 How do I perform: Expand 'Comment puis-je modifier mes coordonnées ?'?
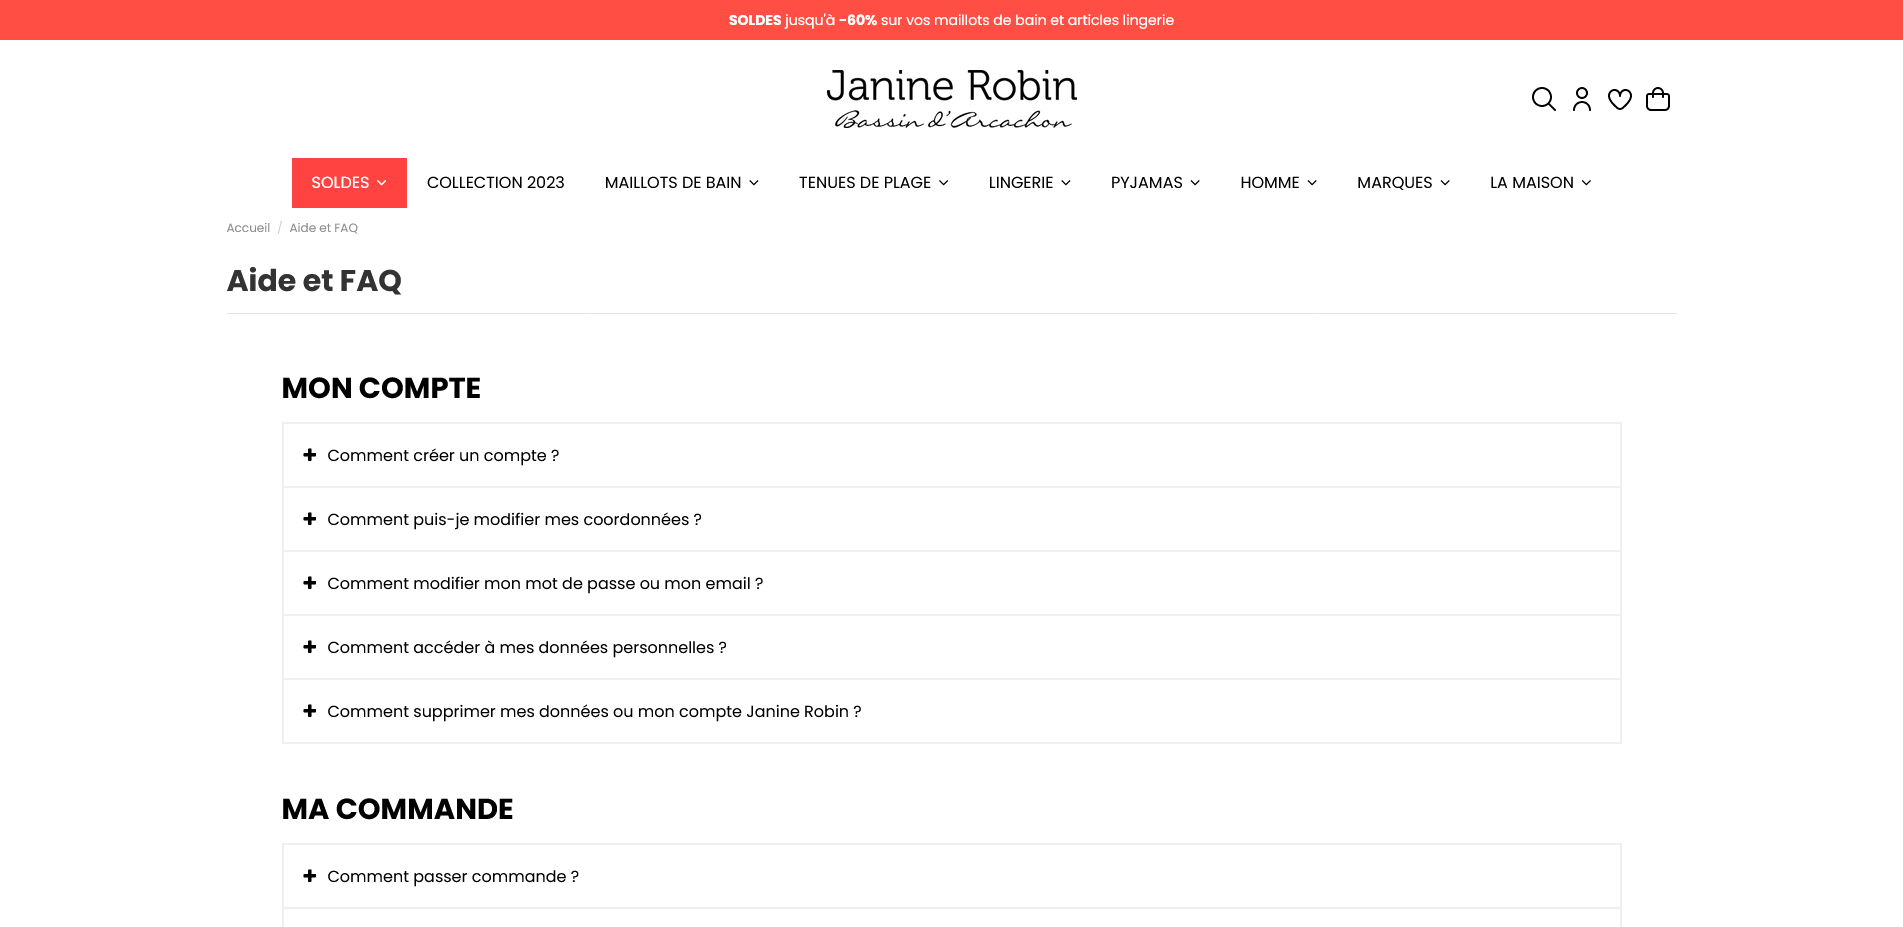point(514,519)
